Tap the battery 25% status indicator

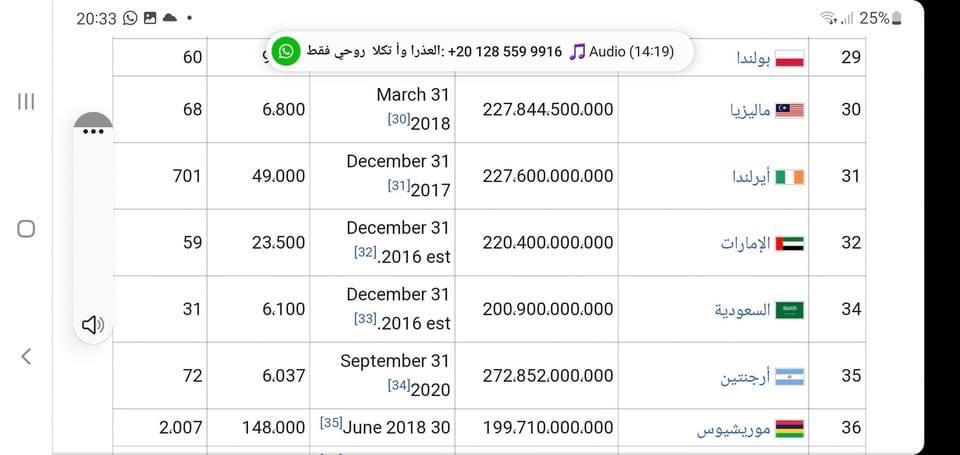pos(880,18)
